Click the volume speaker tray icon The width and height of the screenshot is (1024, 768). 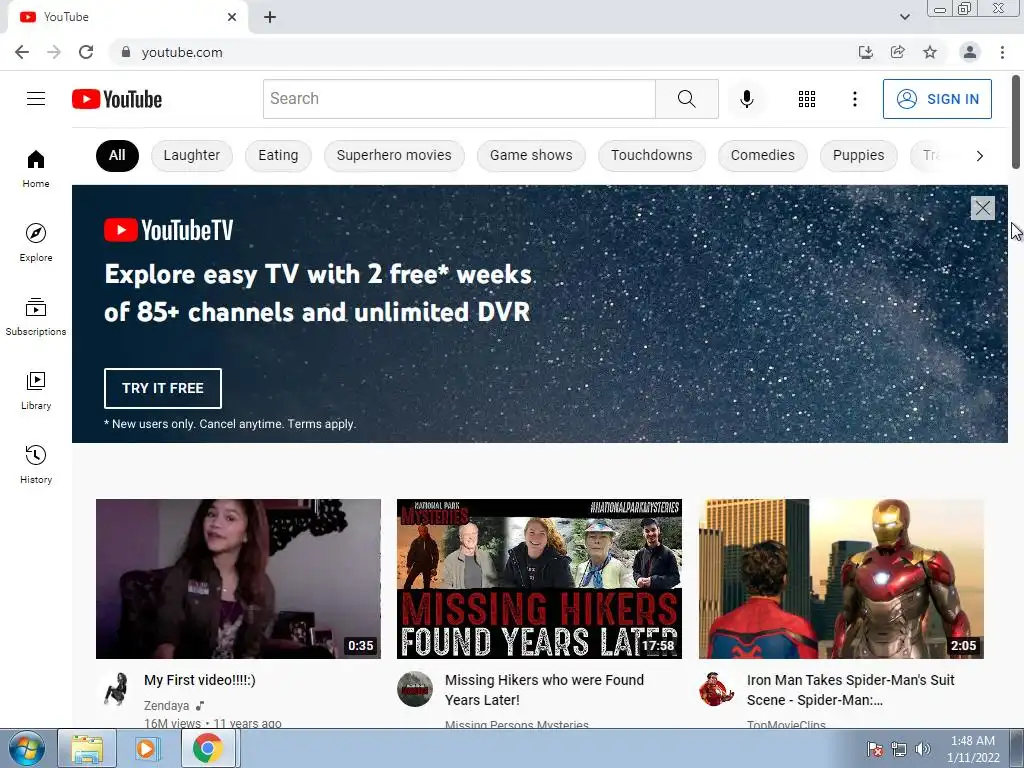coord(923,749)
